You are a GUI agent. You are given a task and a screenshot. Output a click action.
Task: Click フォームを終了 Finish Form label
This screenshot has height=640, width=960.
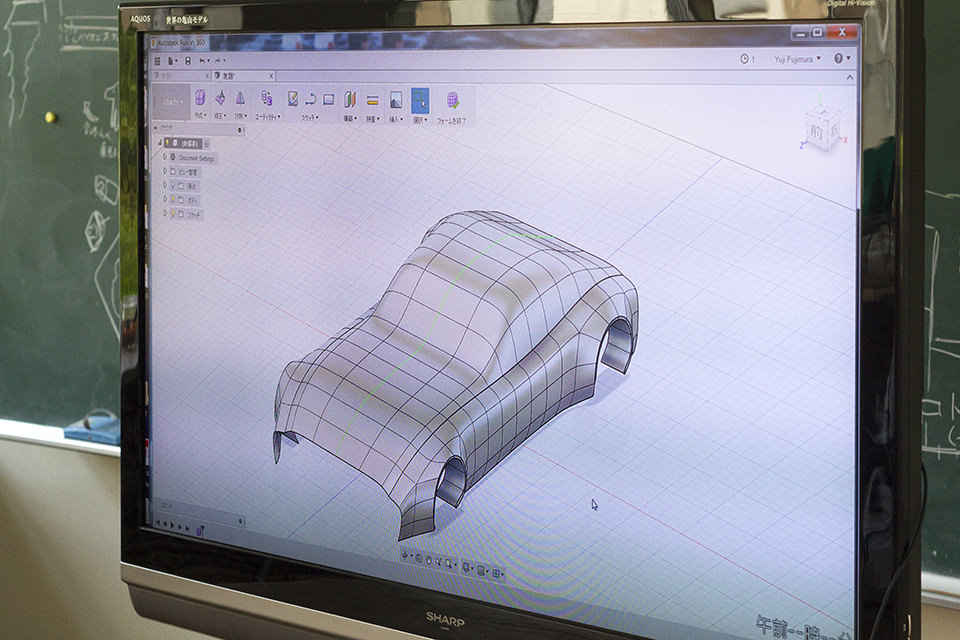[451, 121]
